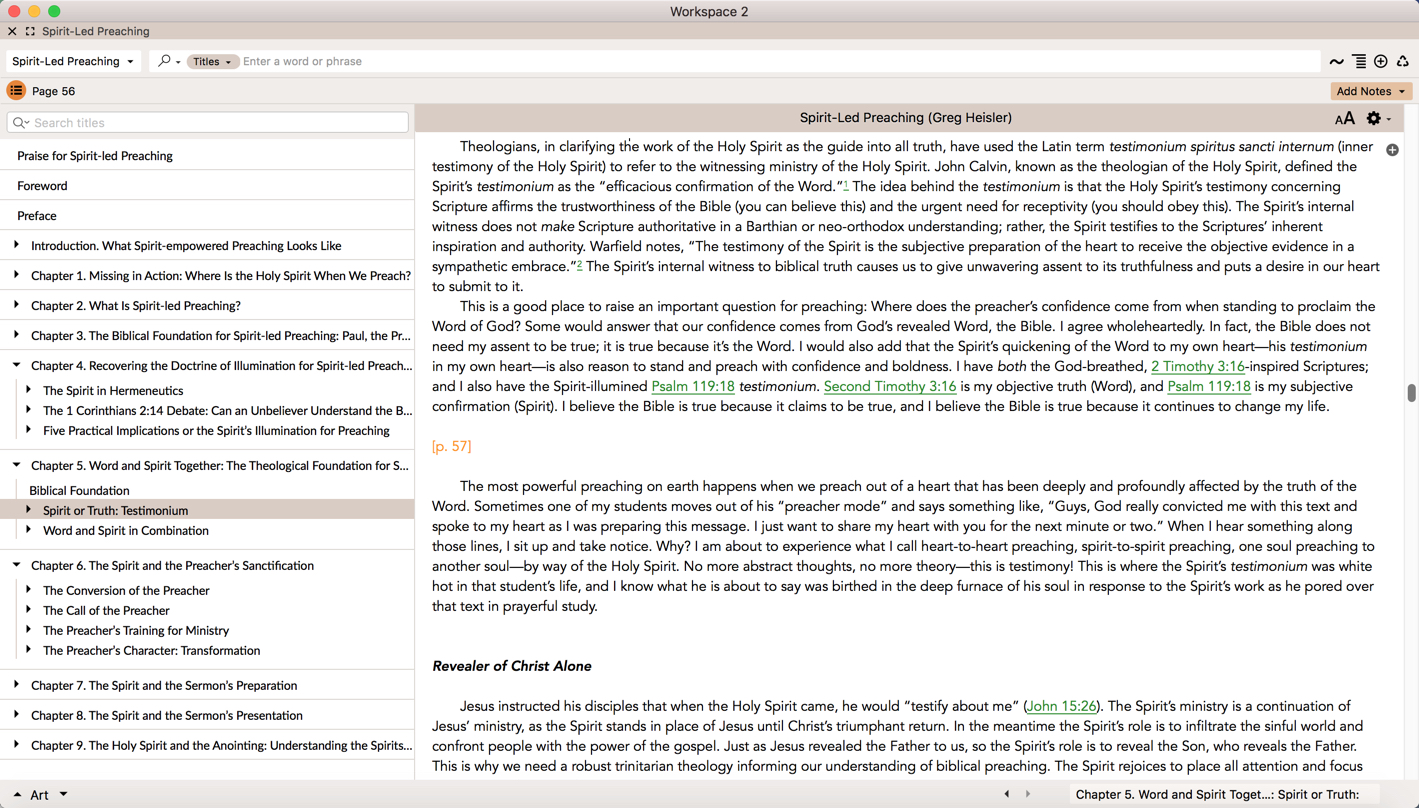This screenshot has width=1419, height=808.
Task: Click the [p. 57] page marker
Action: point(451,447)
